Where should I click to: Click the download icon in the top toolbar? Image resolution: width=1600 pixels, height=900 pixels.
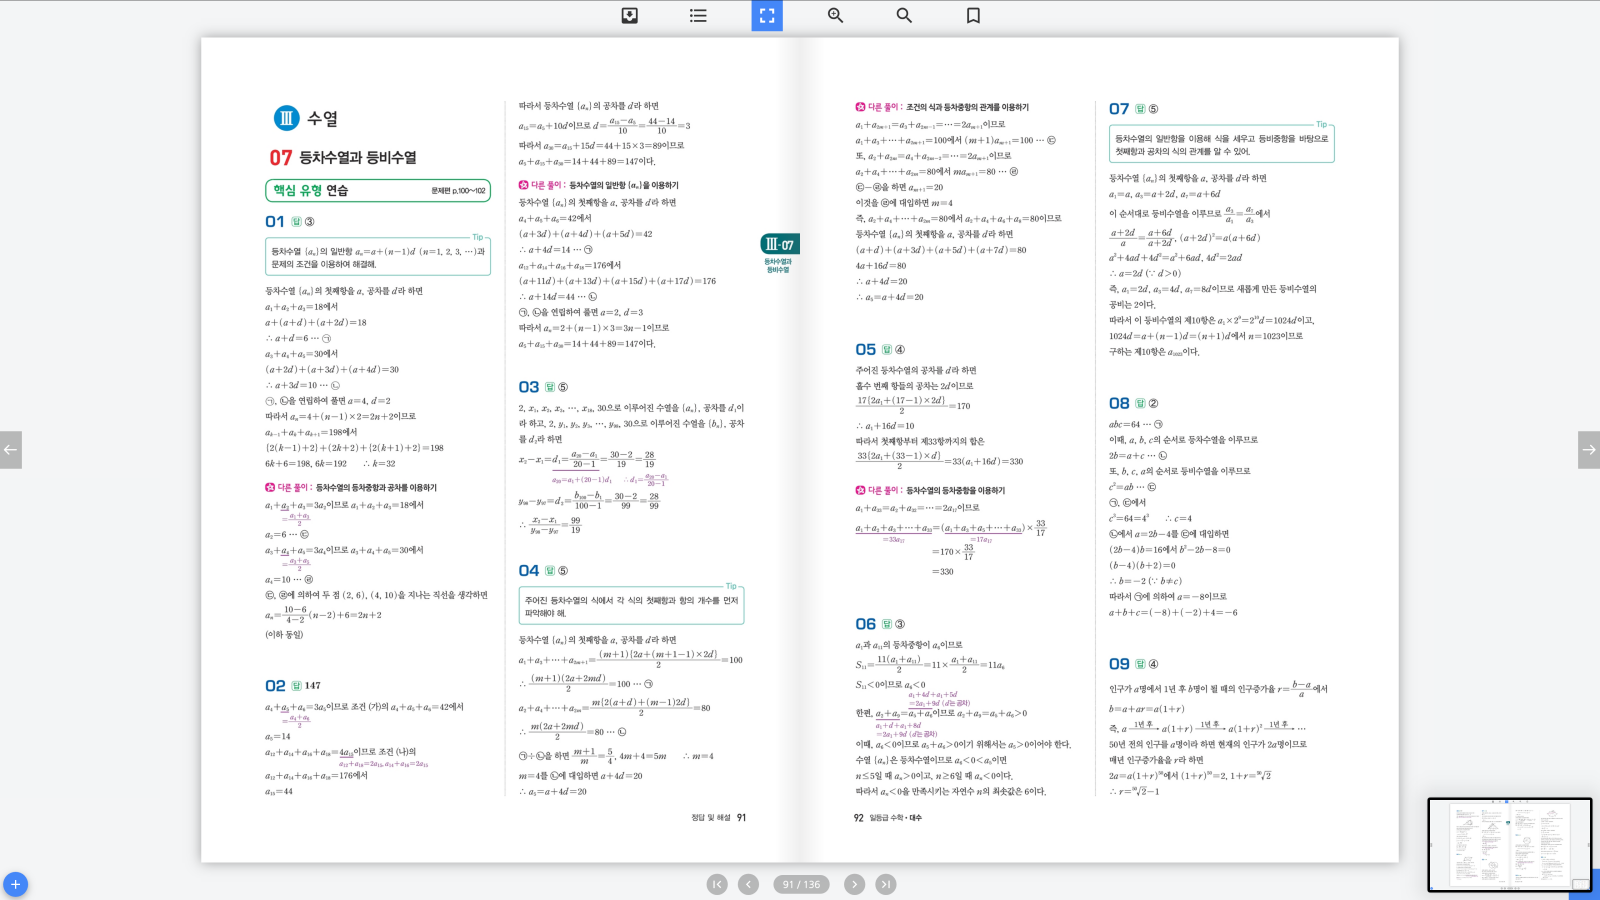(x=629, y=16)
